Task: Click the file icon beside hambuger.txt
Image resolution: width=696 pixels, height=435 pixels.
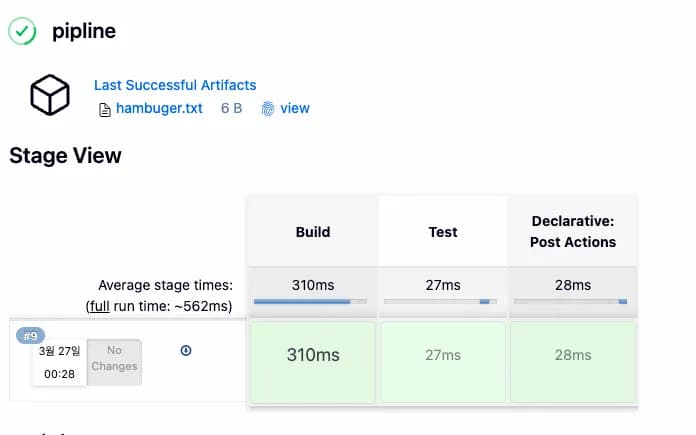Action: (x=105, y=110)
